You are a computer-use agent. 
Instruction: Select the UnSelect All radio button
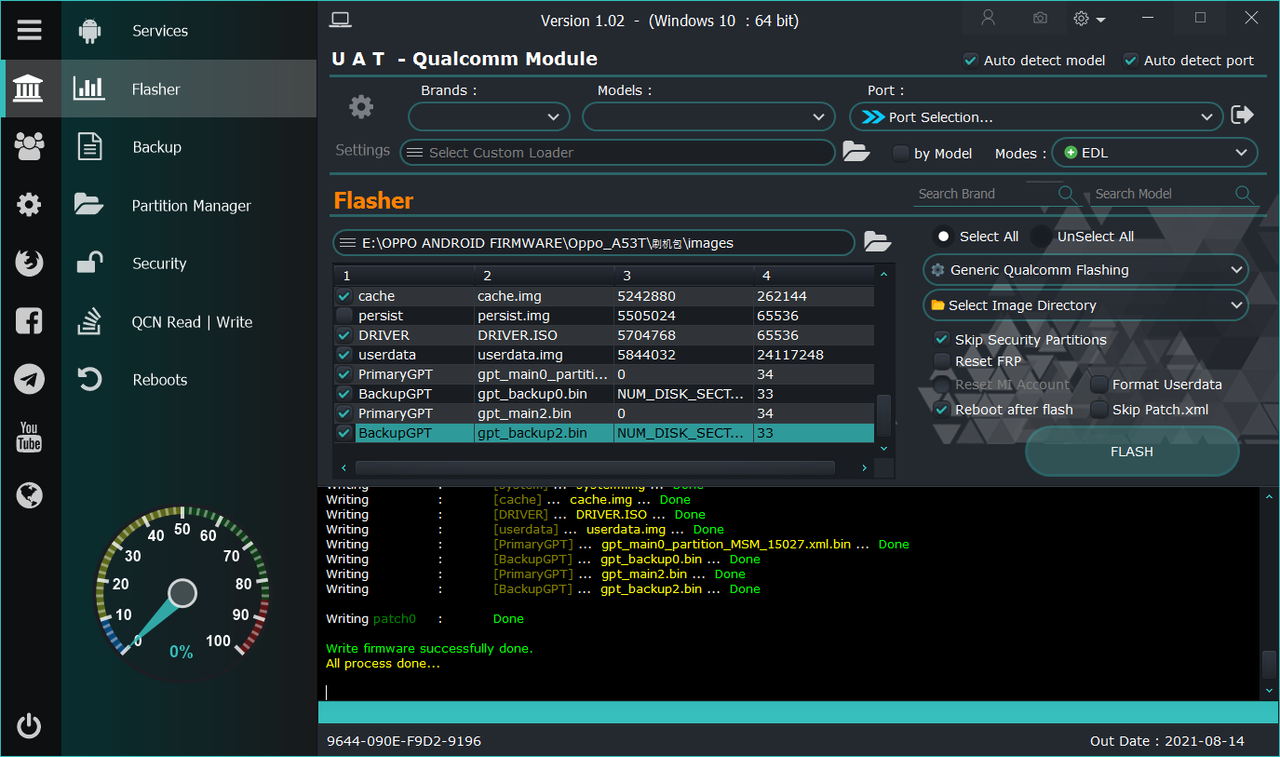1041,237
